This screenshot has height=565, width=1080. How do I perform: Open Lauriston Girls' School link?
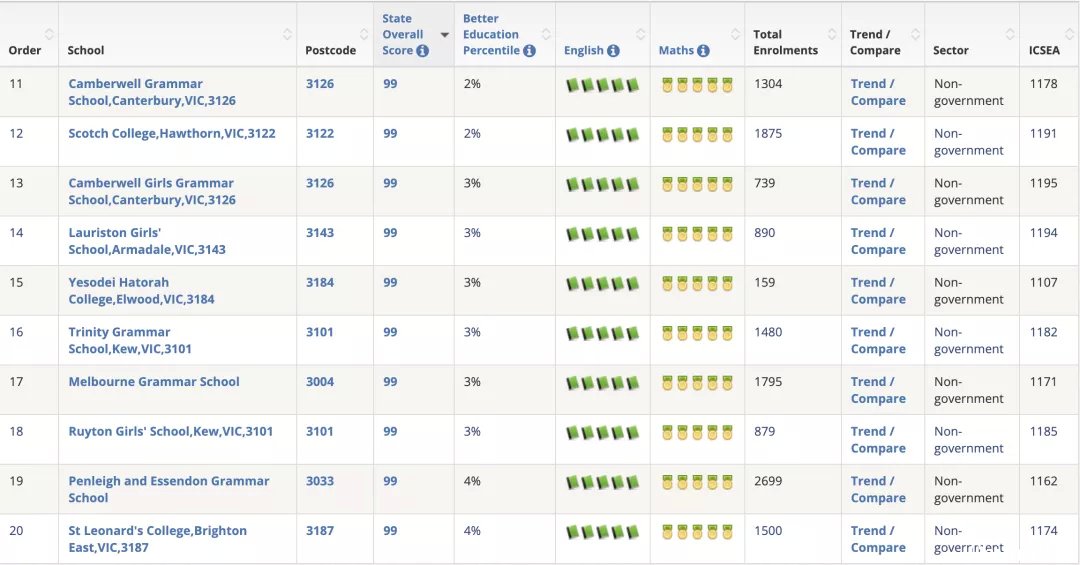tap(147, 241)
